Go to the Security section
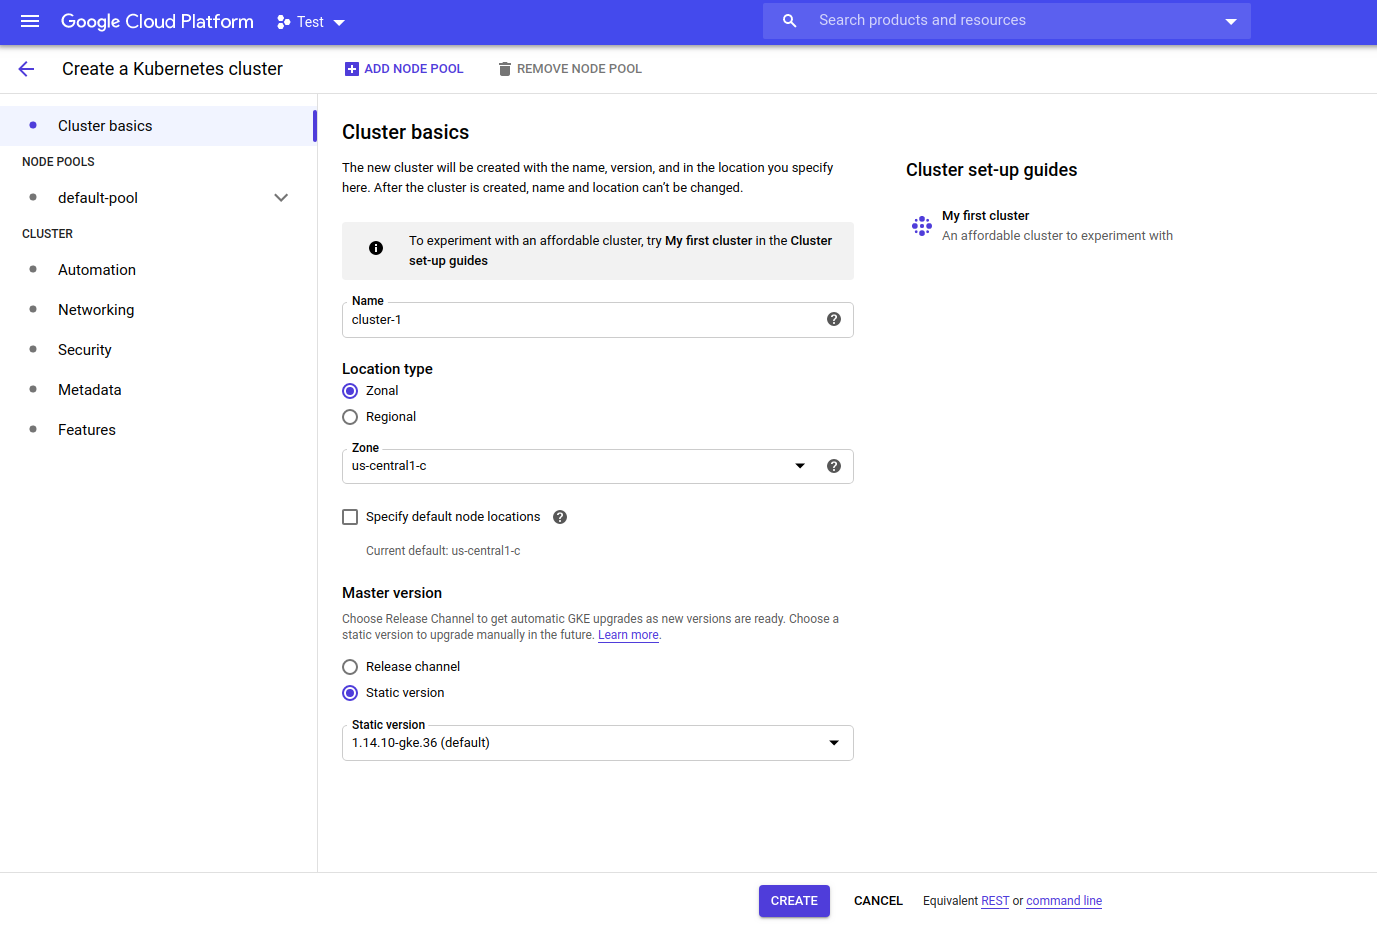The width and height of the screenshot is (1377, 928). click(x=85, y=349)
